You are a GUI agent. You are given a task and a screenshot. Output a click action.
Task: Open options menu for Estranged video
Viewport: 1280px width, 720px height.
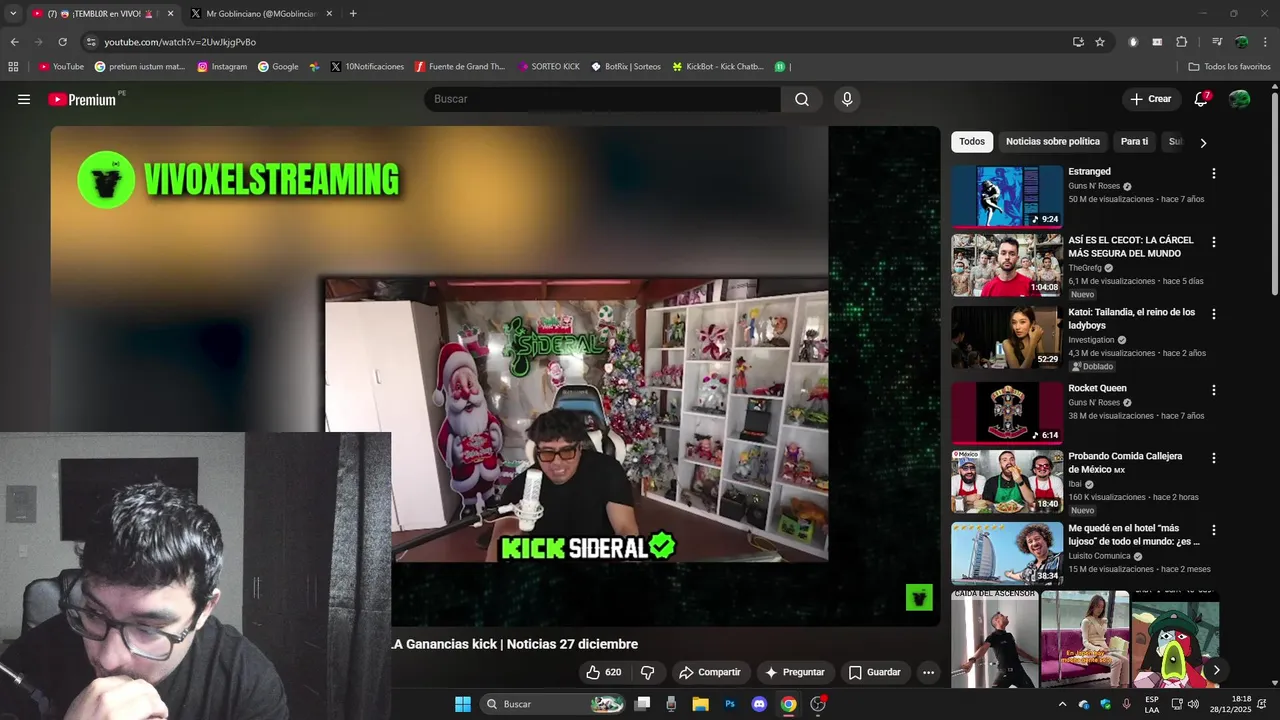[x=1214, y=173]
